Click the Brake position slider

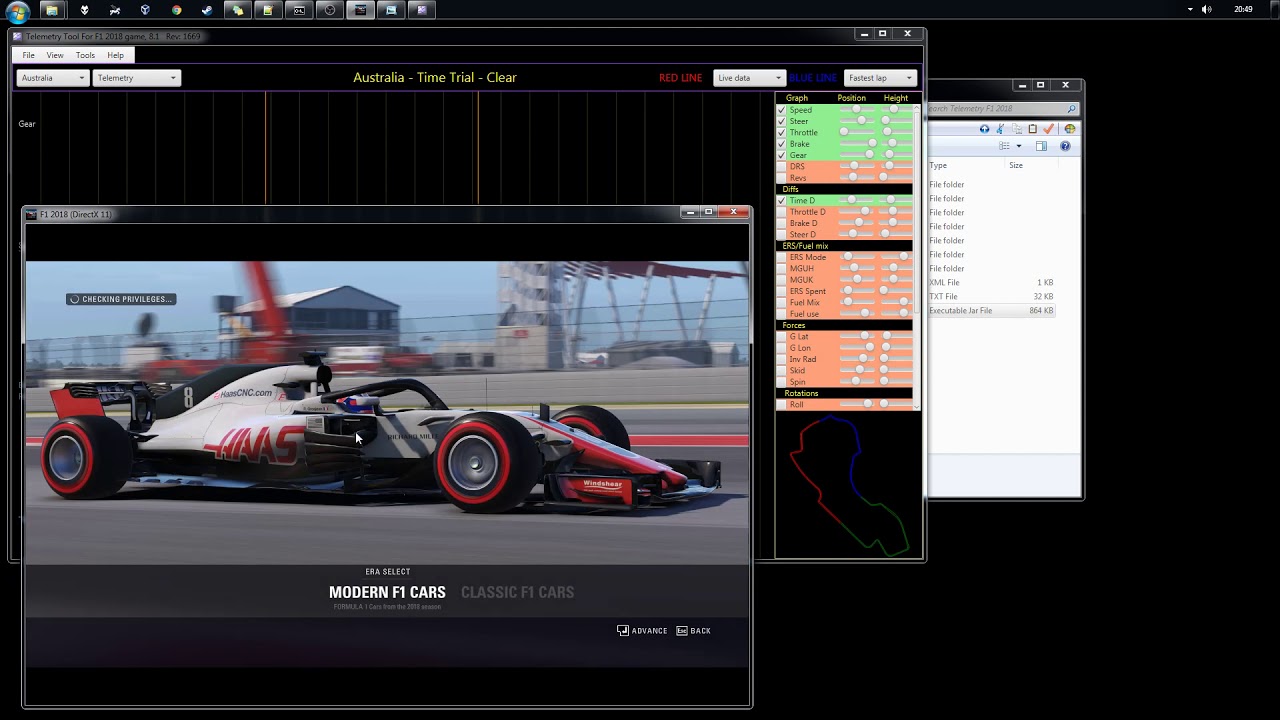(855, 144)
